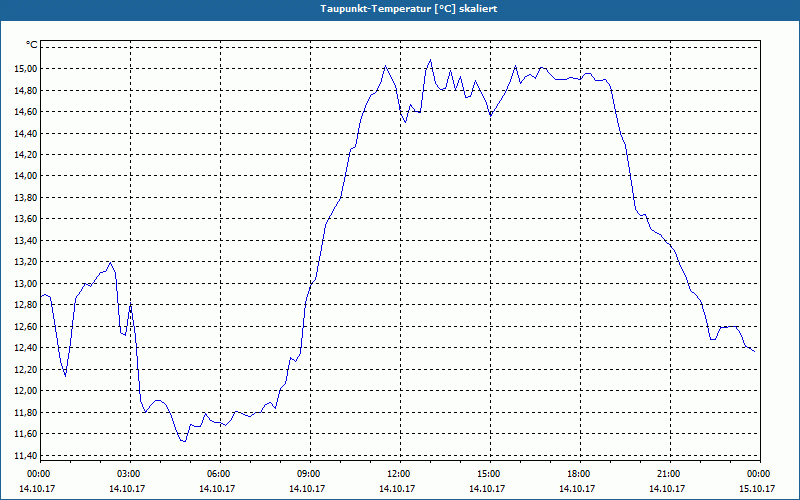Select the 14,40 y-axis value
800x500 pixels.
click(x=26, y=133)
